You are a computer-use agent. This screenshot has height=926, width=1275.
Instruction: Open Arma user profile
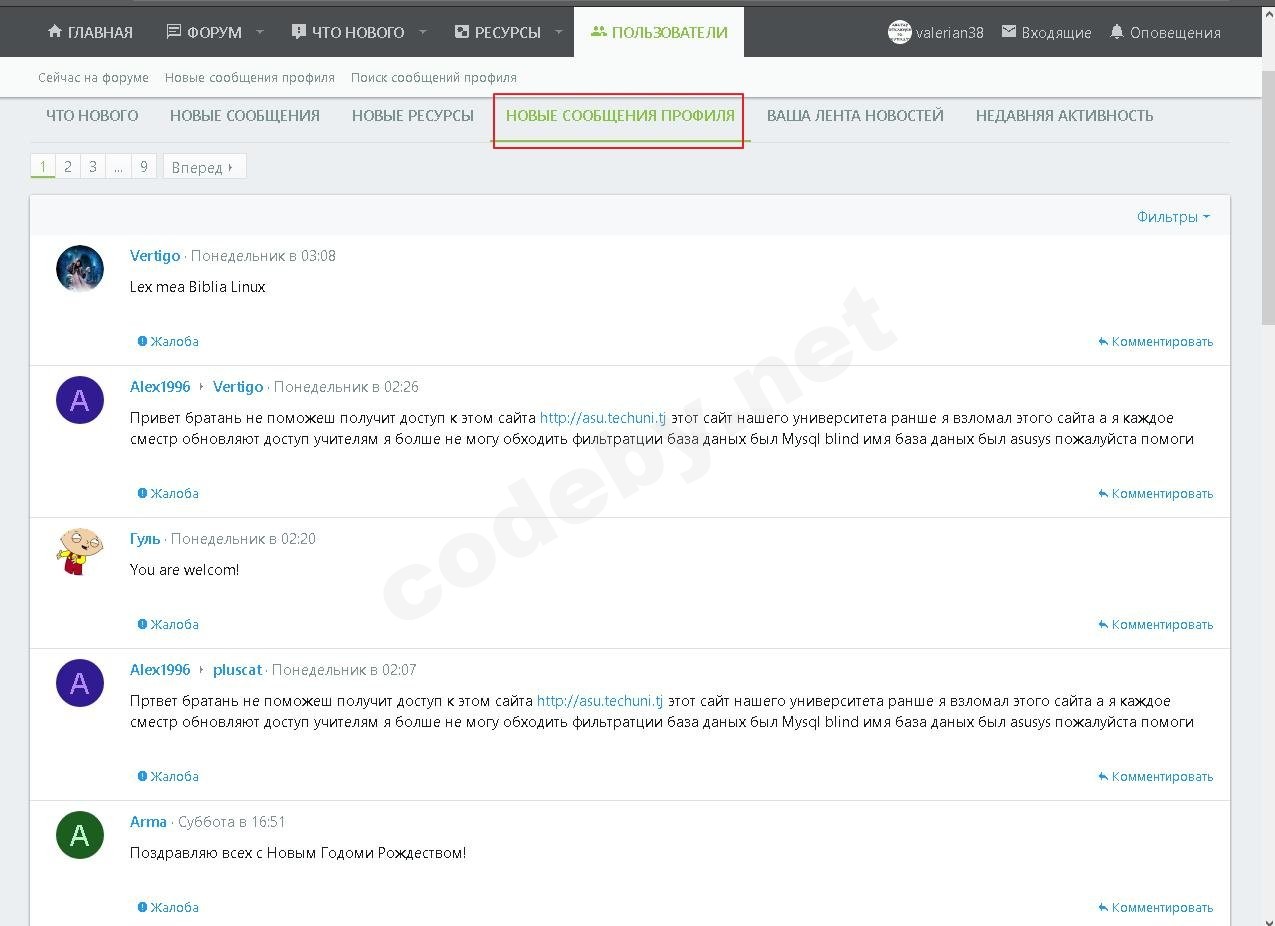tap(148, 822)
